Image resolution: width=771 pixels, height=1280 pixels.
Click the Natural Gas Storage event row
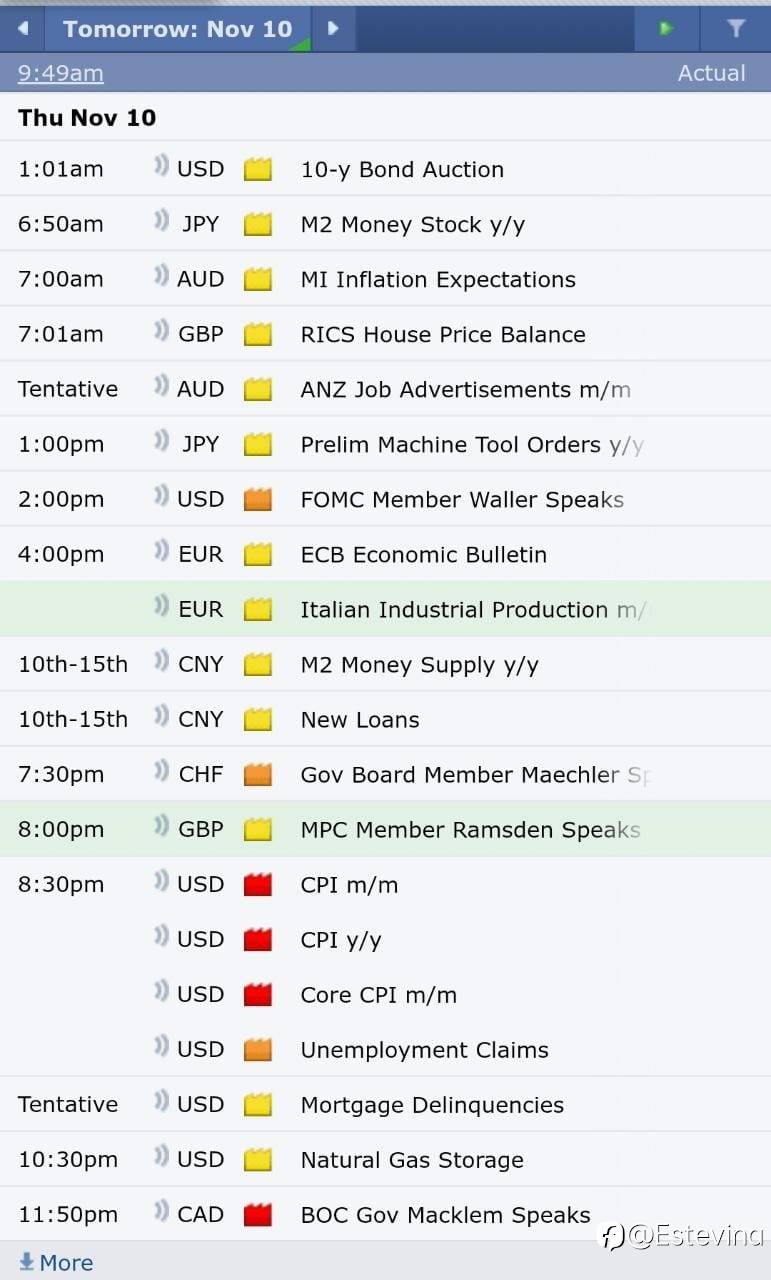coord(385,1159)
